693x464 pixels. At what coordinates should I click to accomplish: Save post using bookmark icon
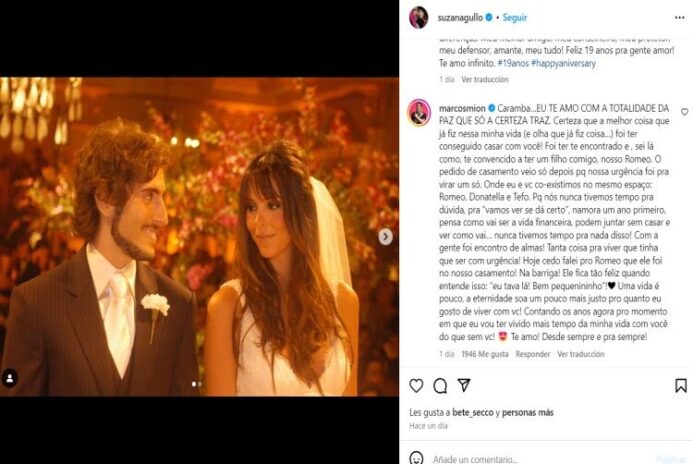click(681, 386)
